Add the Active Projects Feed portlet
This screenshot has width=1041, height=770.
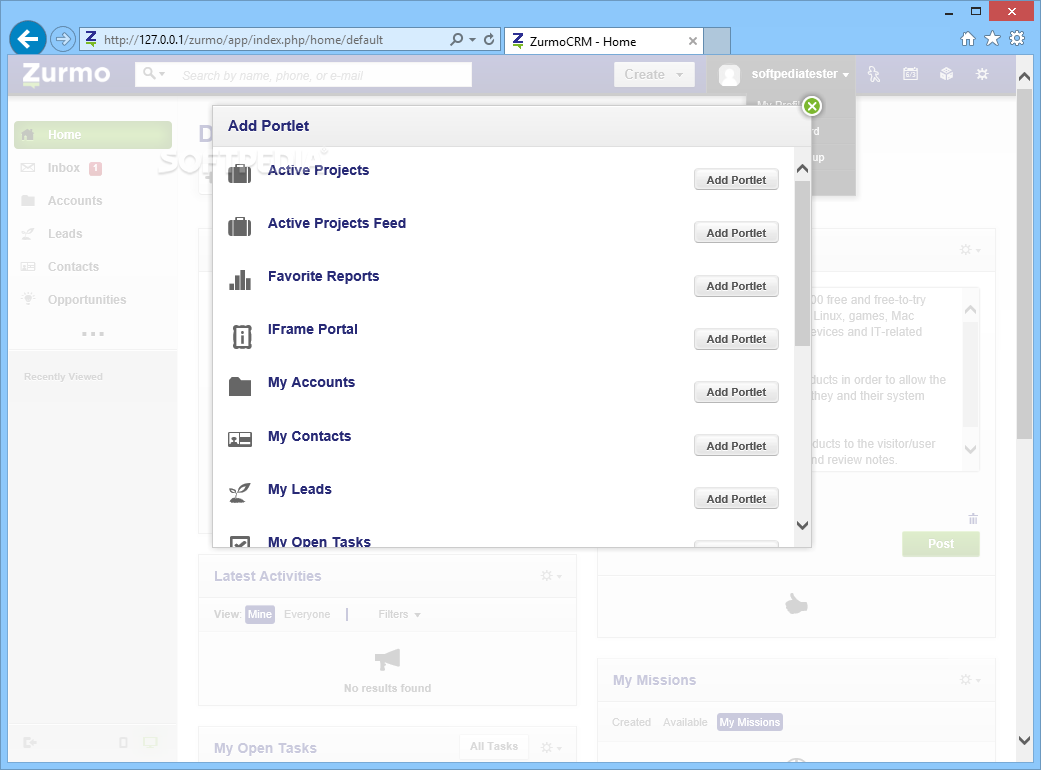(736, 233)
